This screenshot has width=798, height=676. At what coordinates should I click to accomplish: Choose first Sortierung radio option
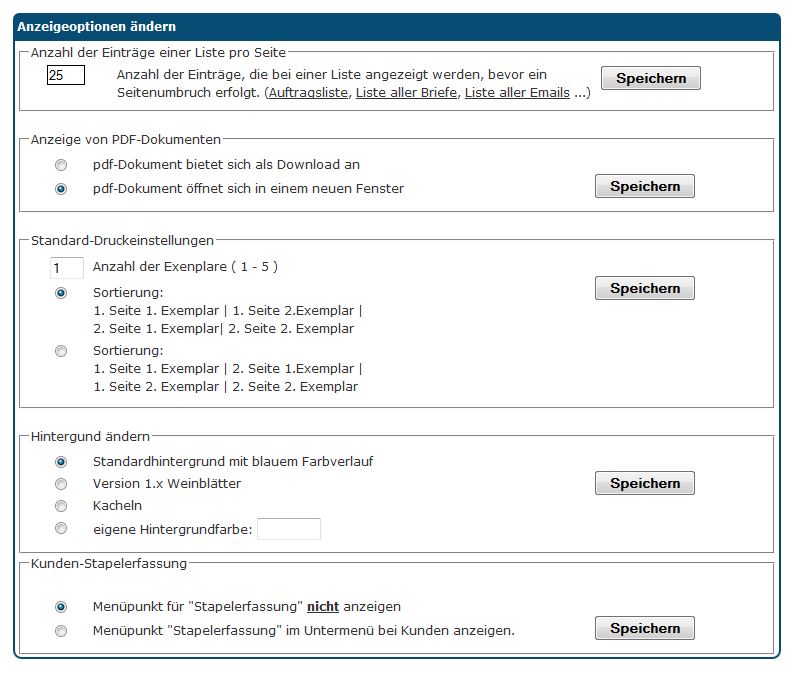pos(61,293)
